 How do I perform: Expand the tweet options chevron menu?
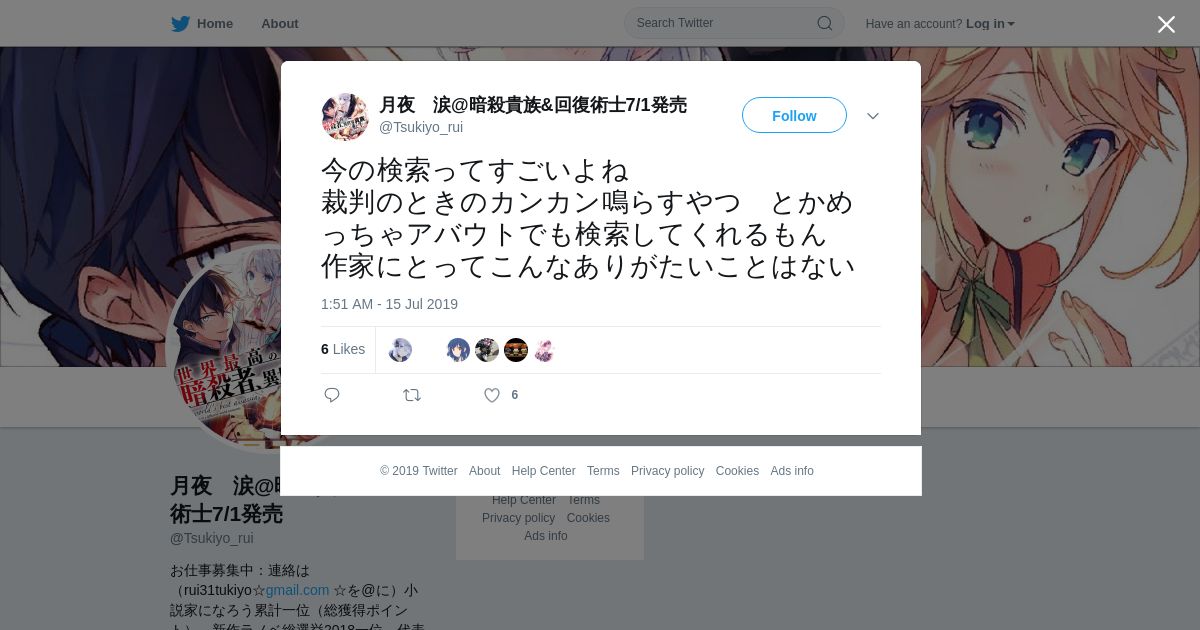coord(873,116)
